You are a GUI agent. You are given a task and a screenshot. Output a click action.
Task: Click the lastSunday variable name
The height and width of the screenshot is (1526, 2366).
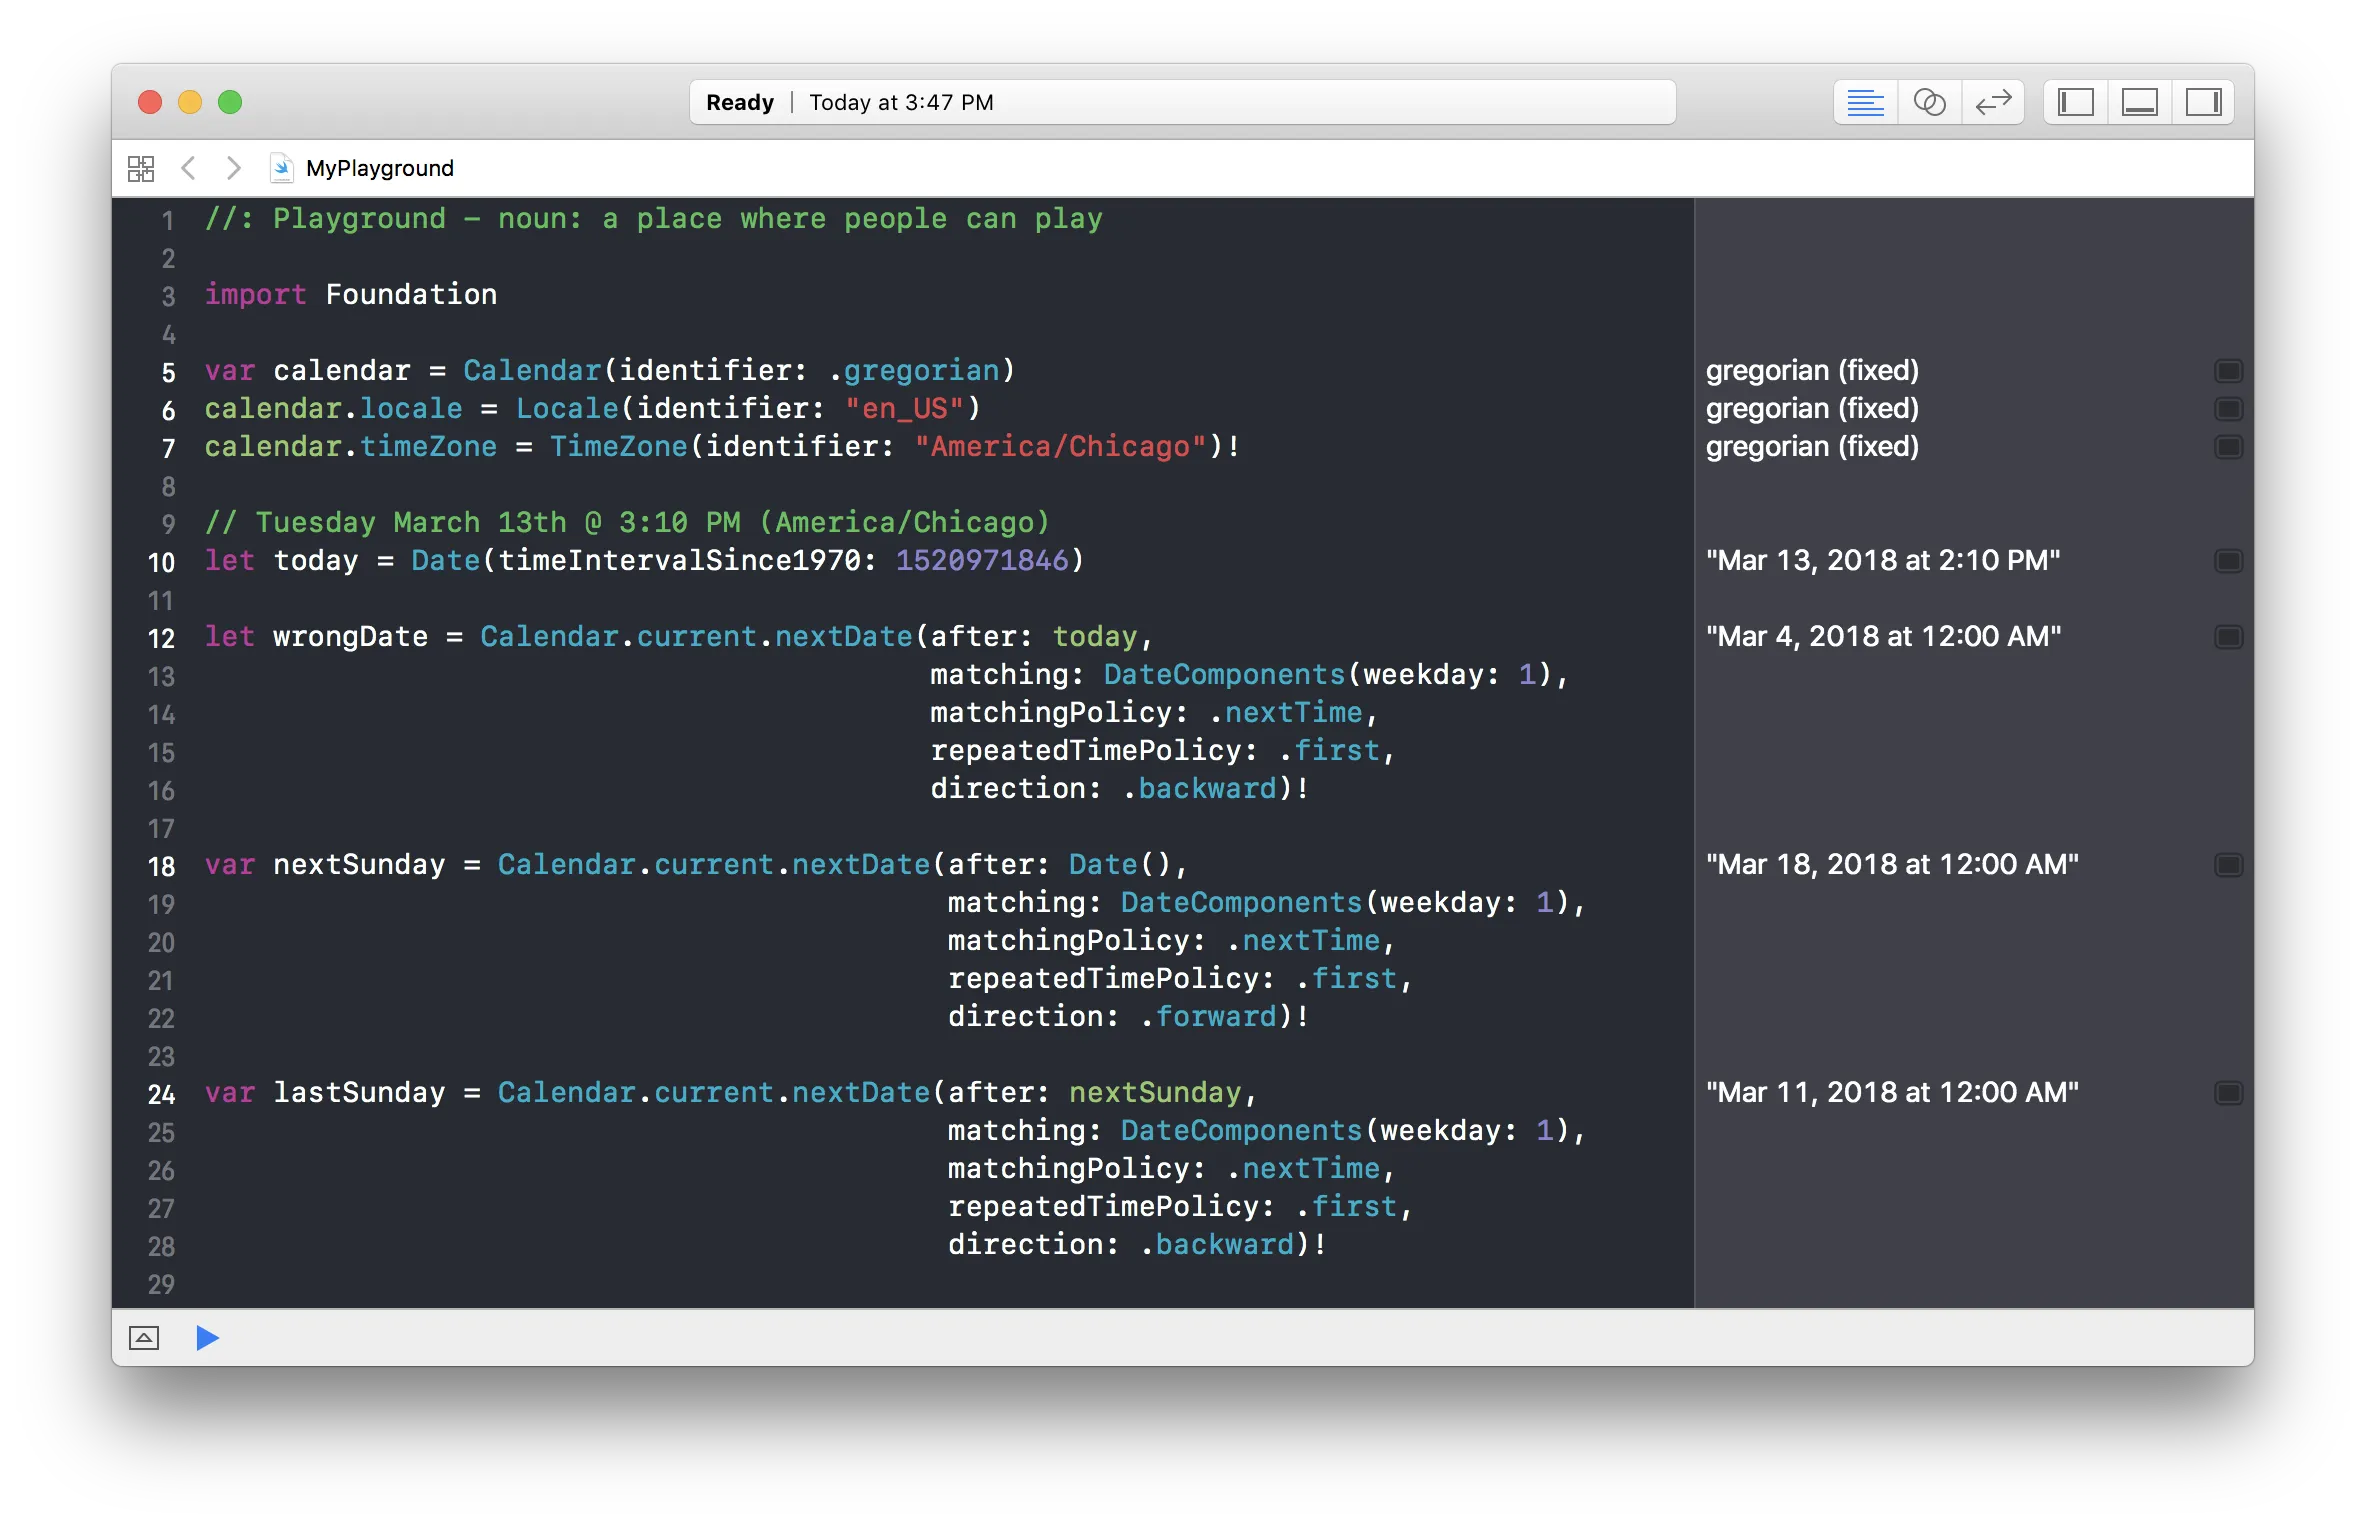pos(359,1093)
